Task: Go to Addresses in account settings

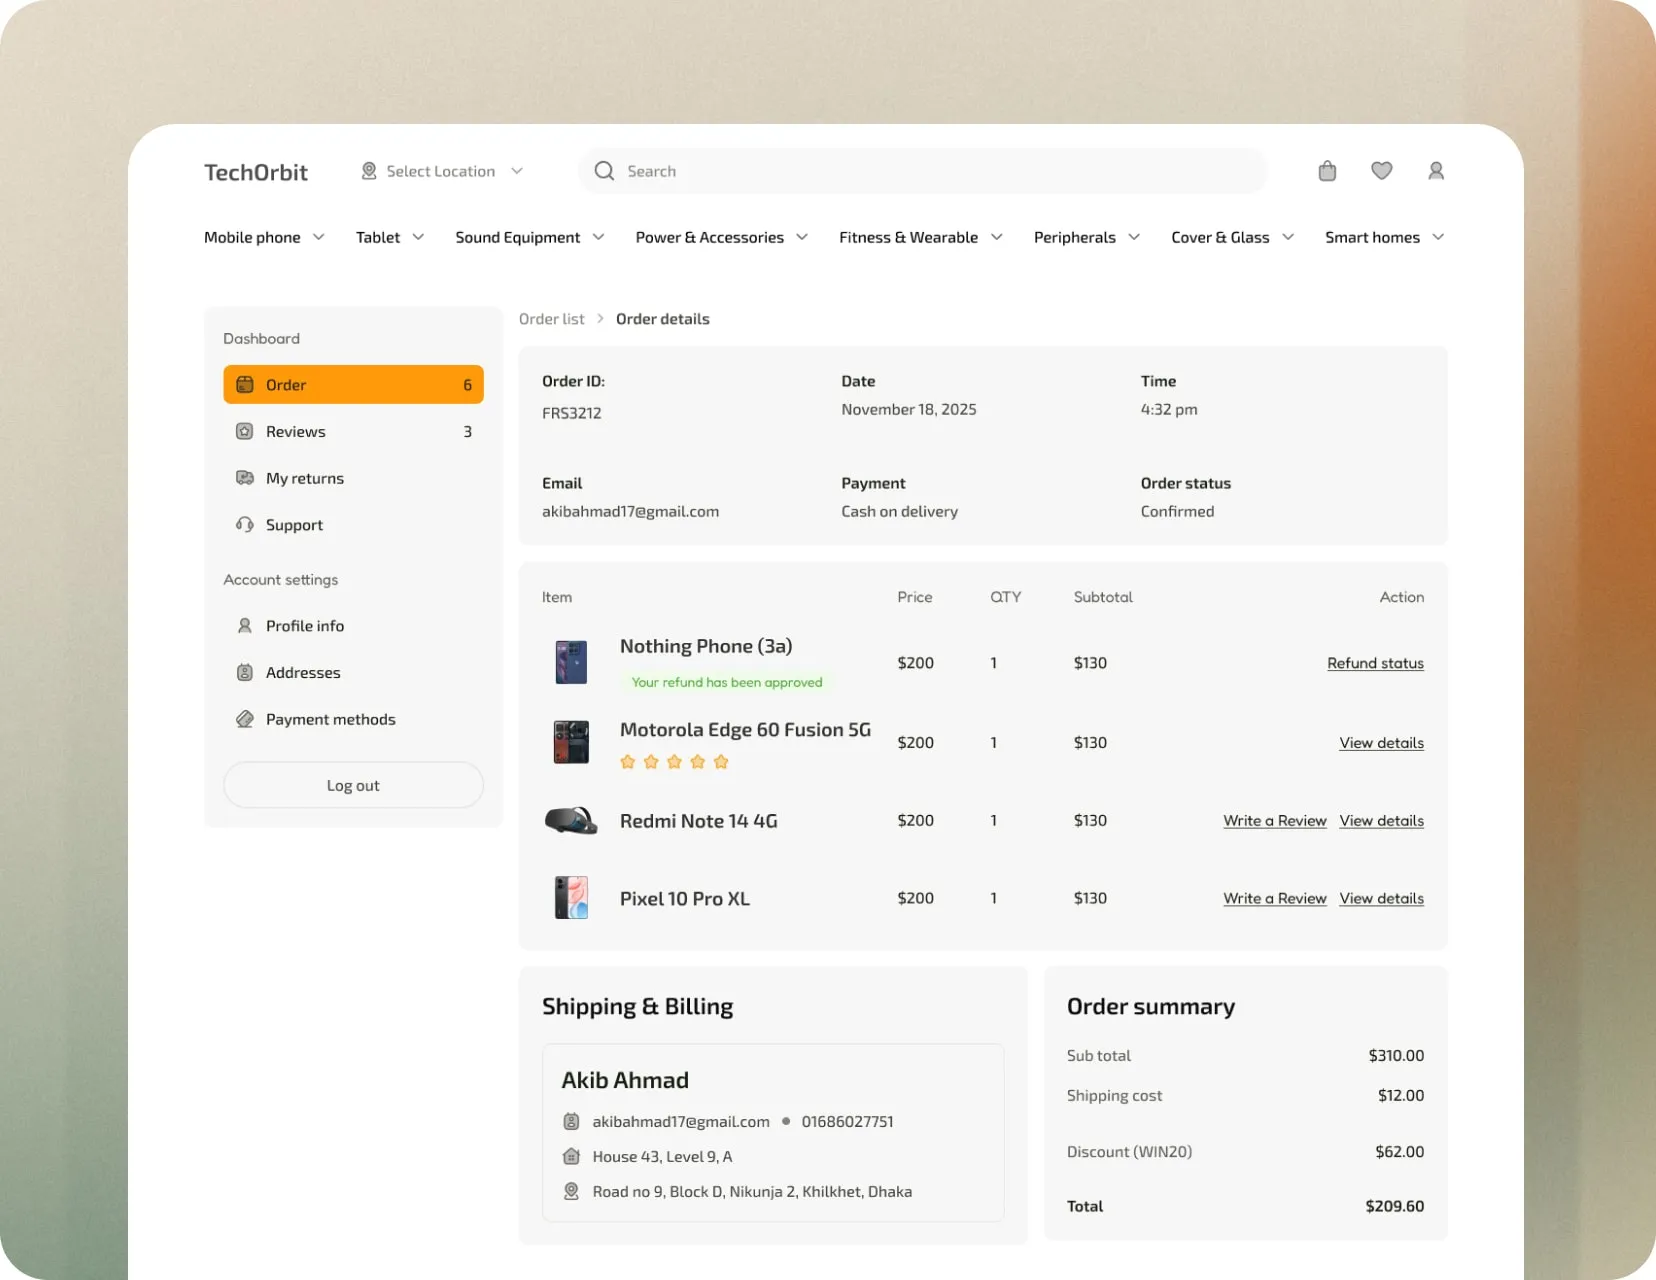Action: point(303,673)
